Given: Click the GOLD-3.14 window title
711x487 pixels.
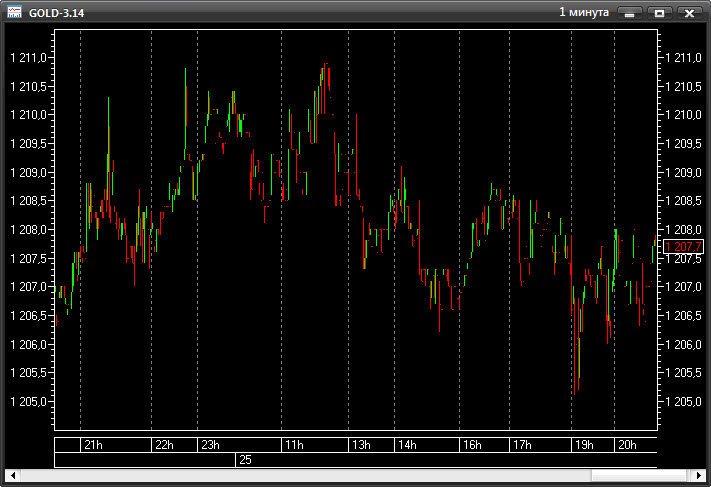Looking at the screenshot, I should coord(57,13).
